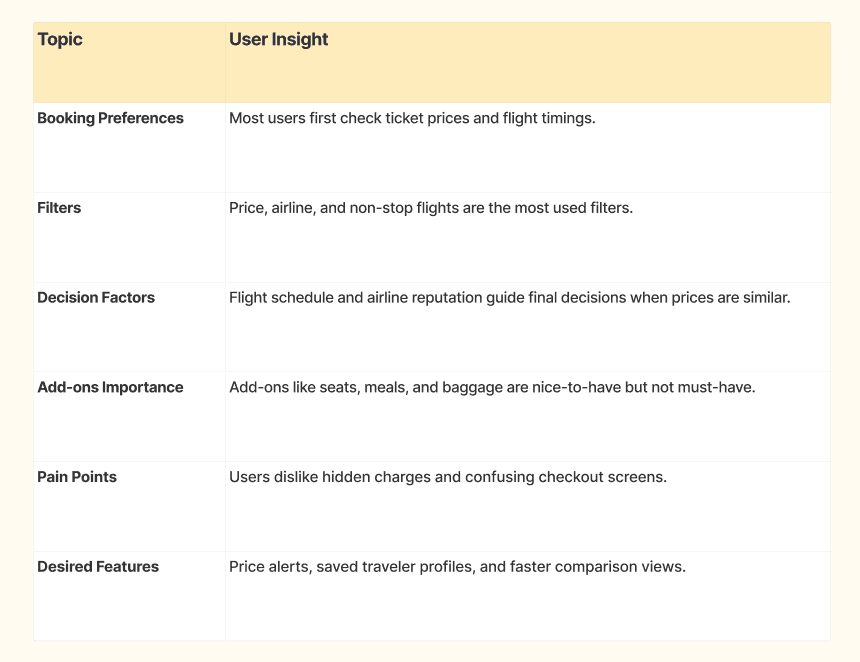
Task: Select the Desired Features topic cell
Action: pyautogui.click(x=98, y=567)
